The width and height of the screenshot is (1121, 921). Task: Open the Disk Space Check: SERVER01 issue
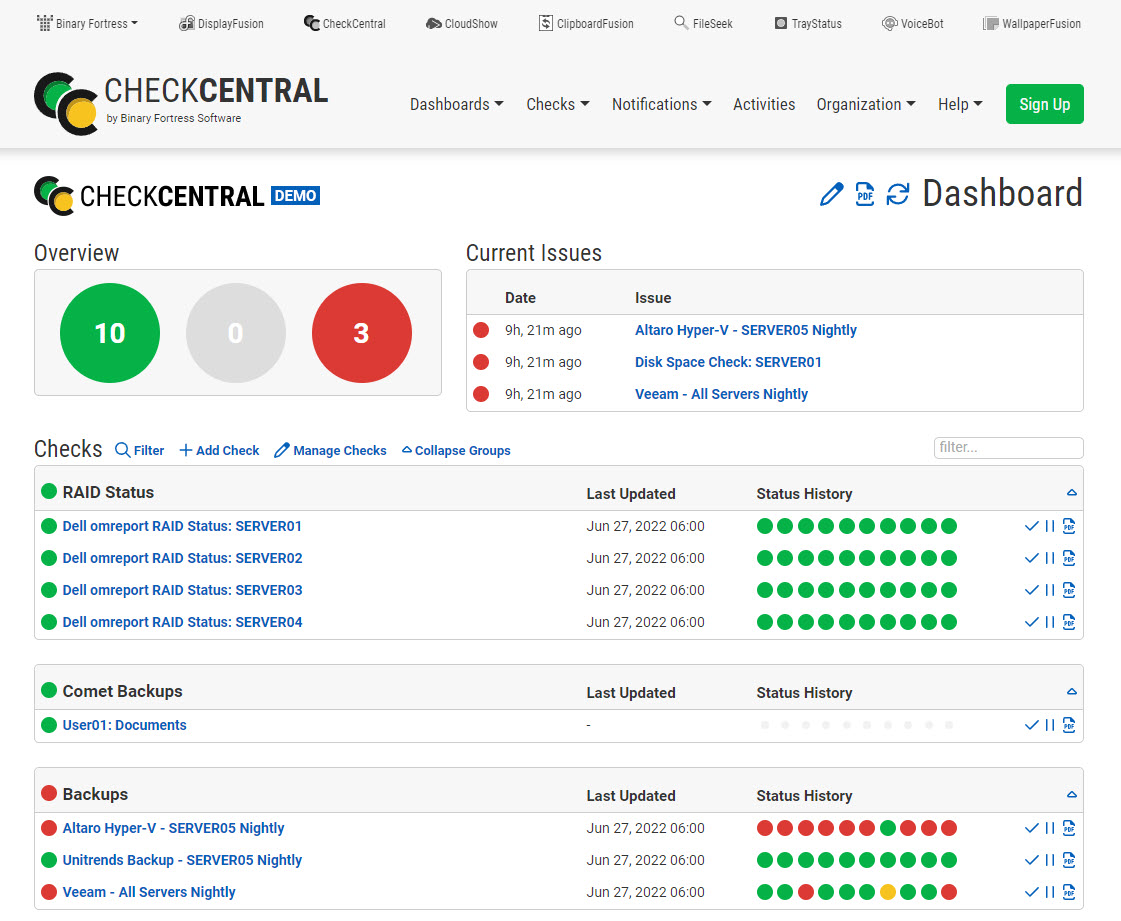point(728,362)
